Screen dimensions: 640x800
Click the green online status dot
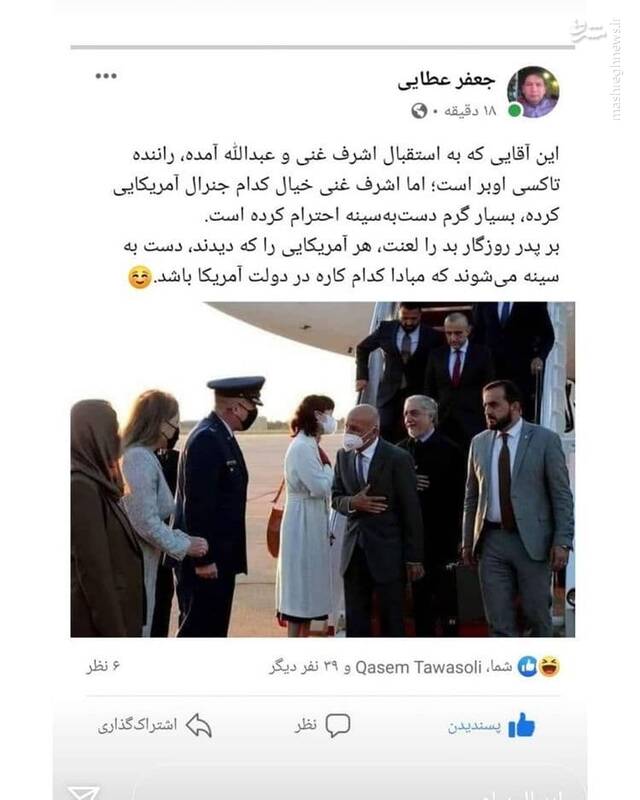514,110
